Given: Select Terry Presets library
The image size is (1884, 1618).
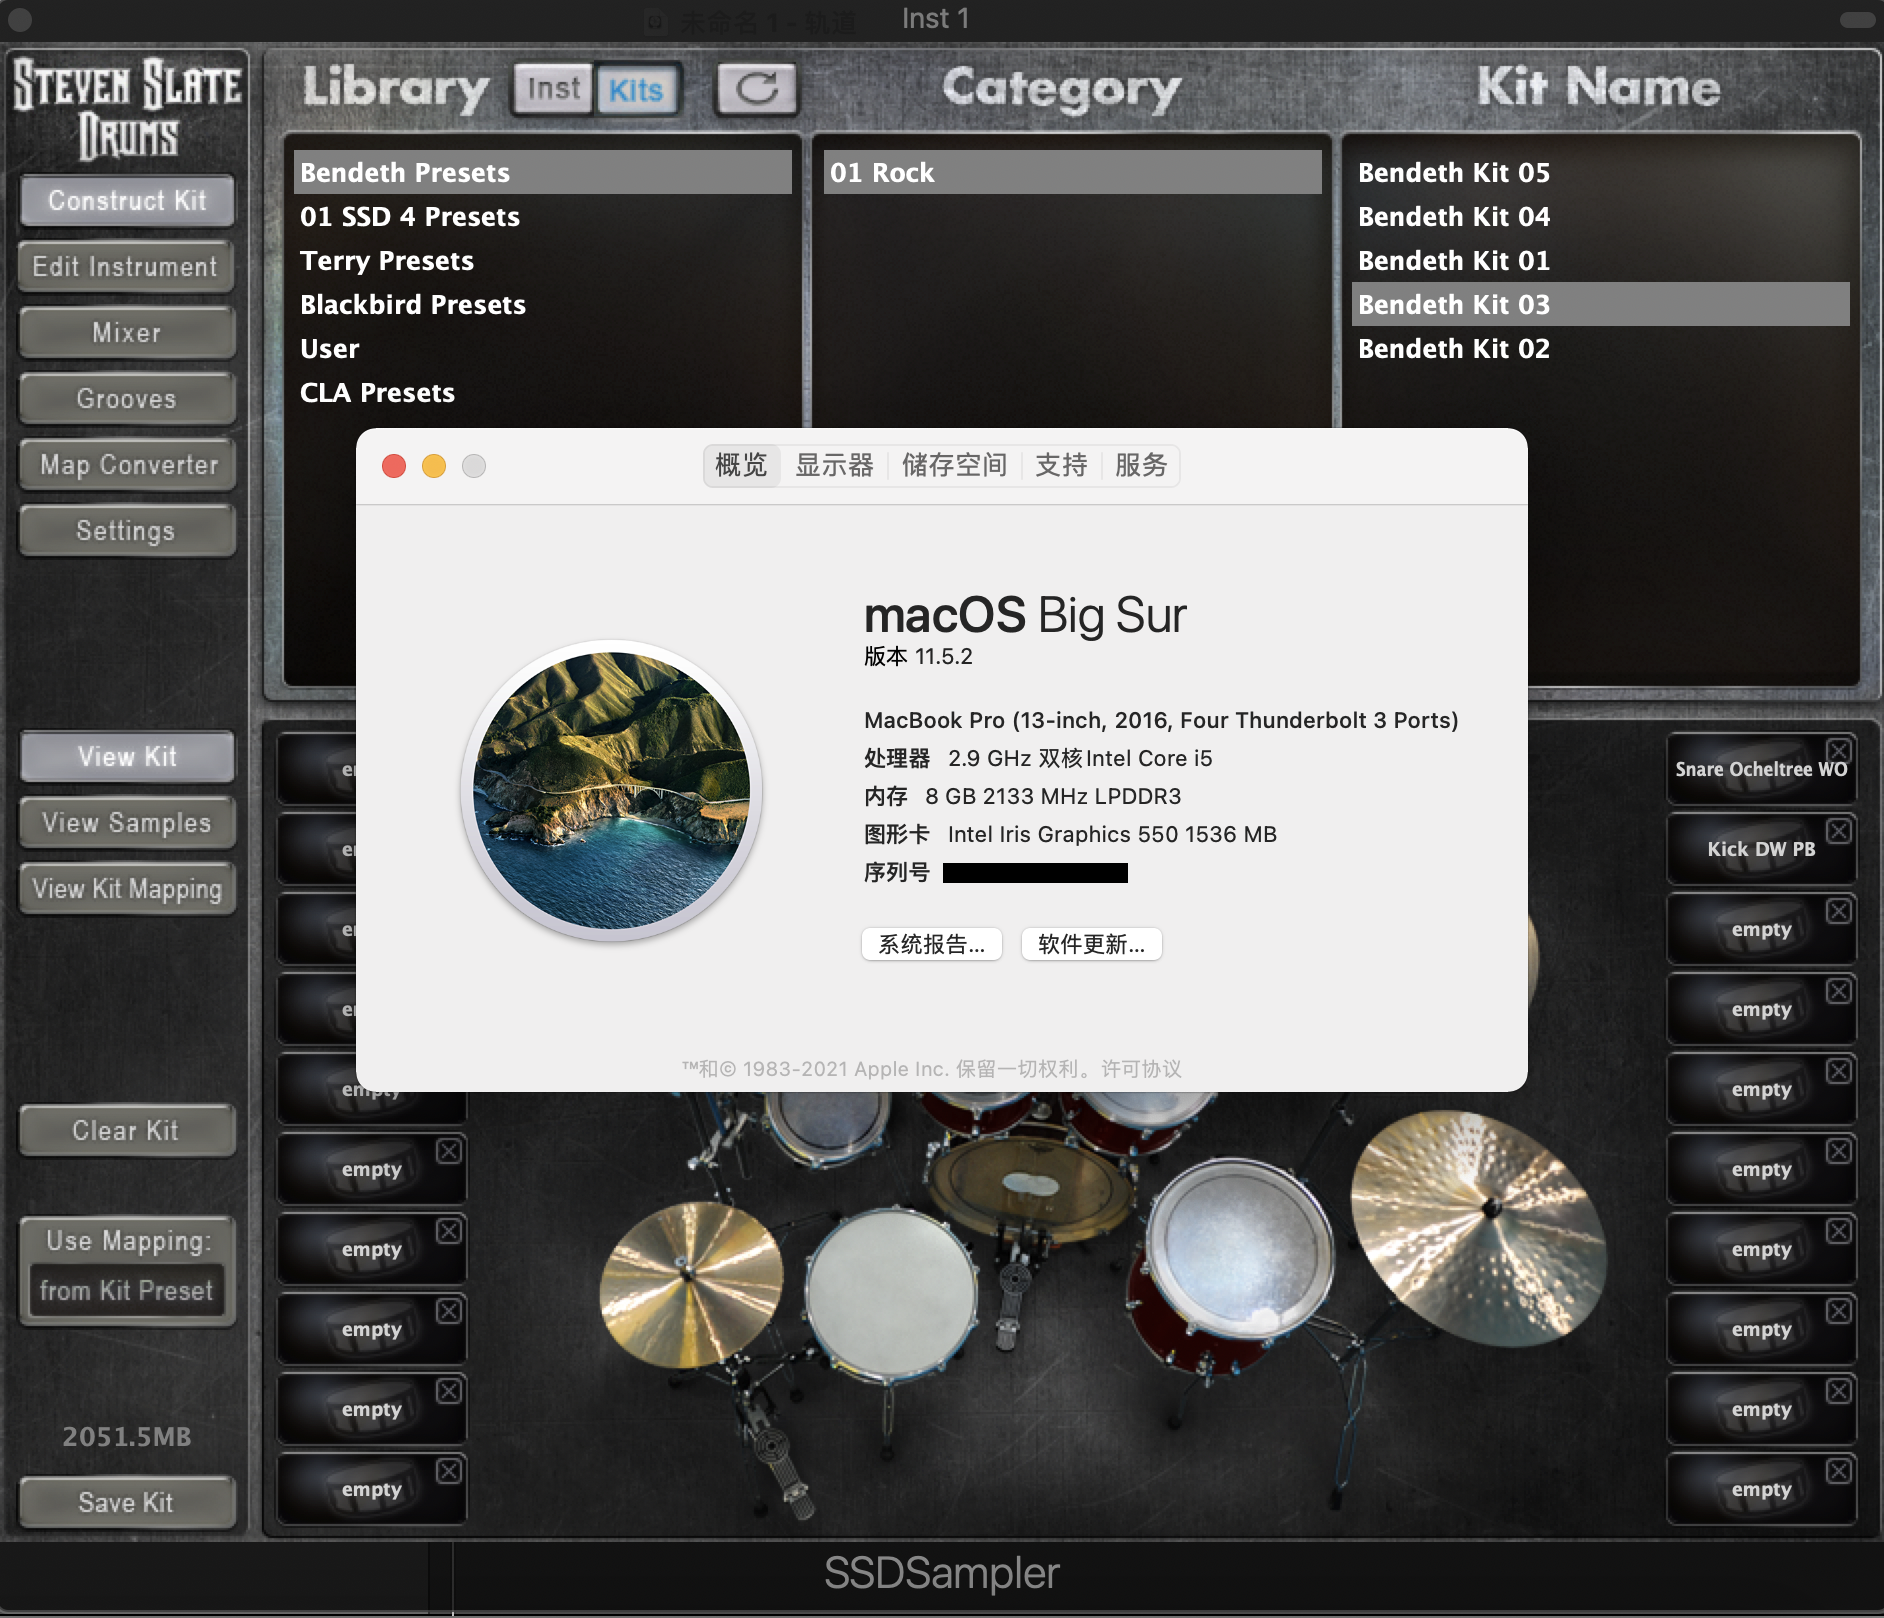Looking at the screenshot, I should [542, 260].
